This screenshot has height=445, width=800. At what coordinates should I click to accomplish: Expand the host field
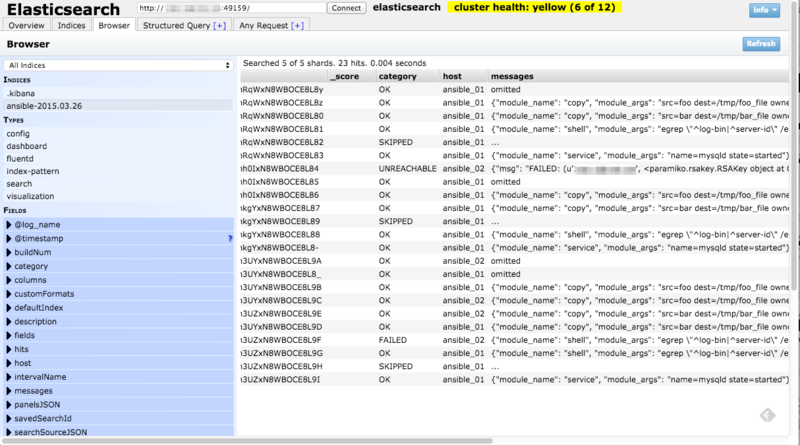pyautogui.click(x=118, y=363)
